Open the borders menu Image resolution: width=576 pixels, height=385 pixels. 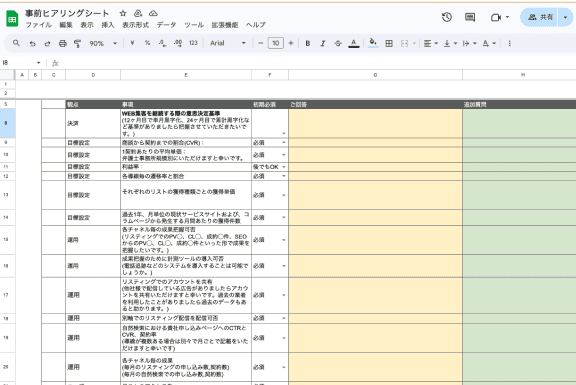(x=389, y=43)
